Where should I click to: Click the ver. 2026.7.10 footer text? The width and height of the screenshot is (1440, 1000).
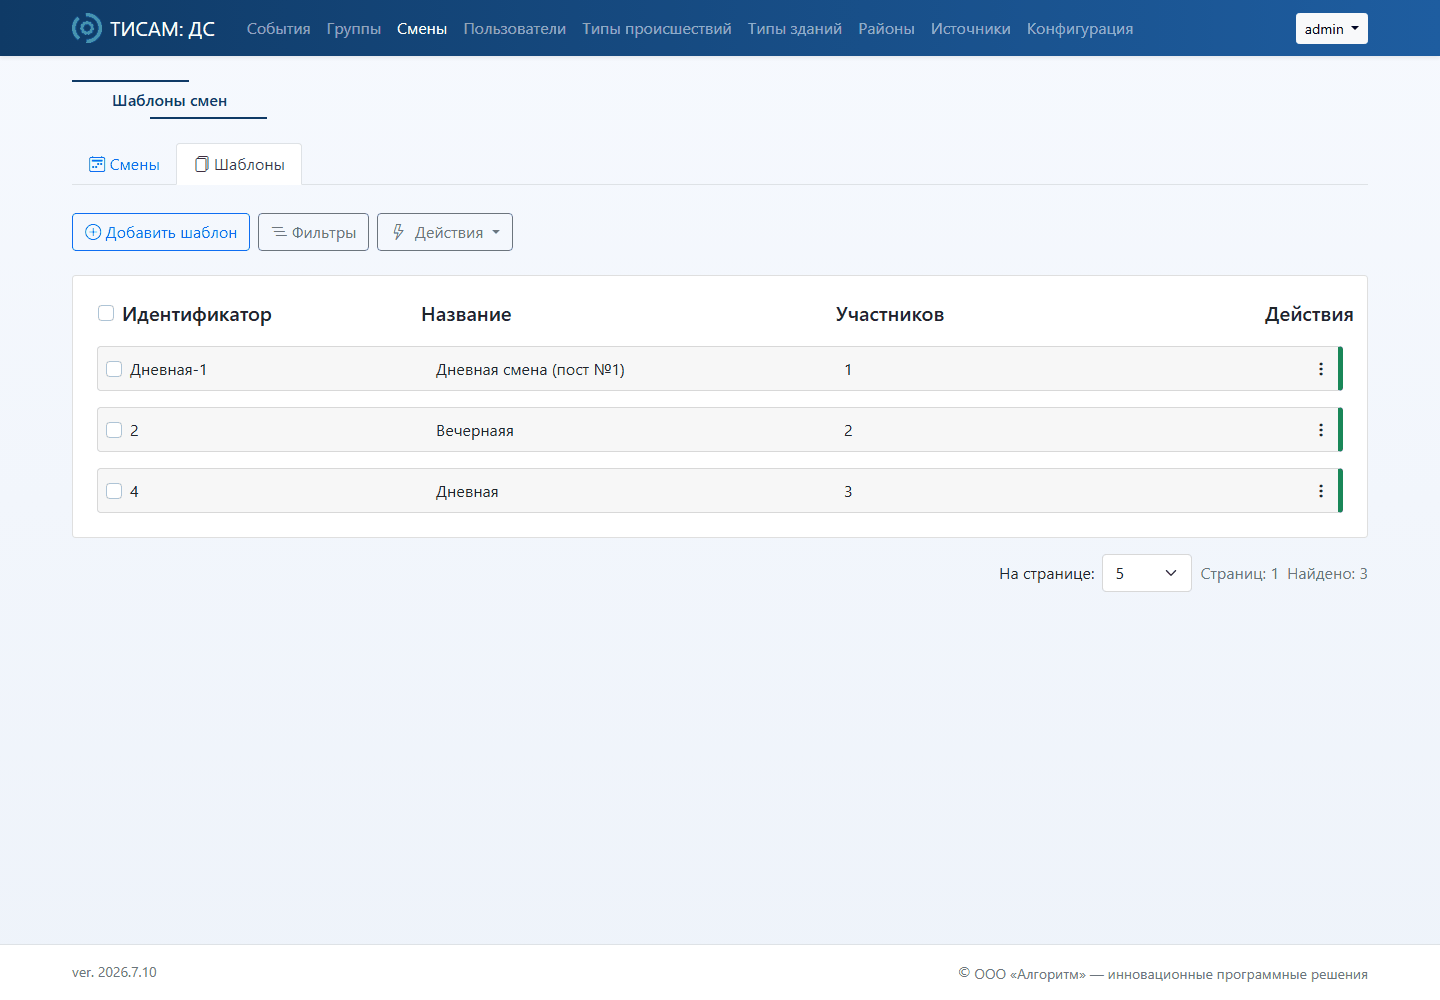(114, 972)
